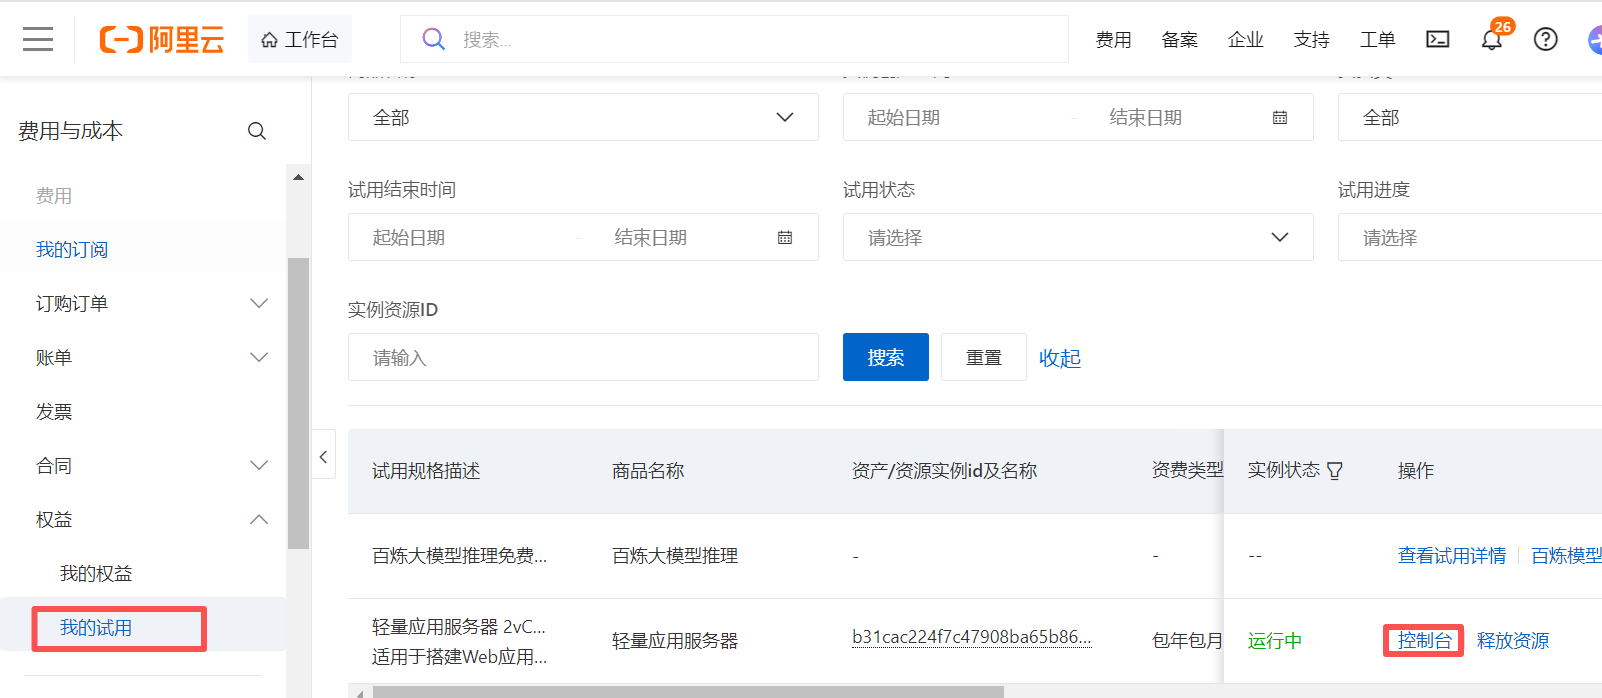This screenshot has width=1602, height=698.
Task: Open 发票 in the sidebar
Action: (x=54, y=412)
